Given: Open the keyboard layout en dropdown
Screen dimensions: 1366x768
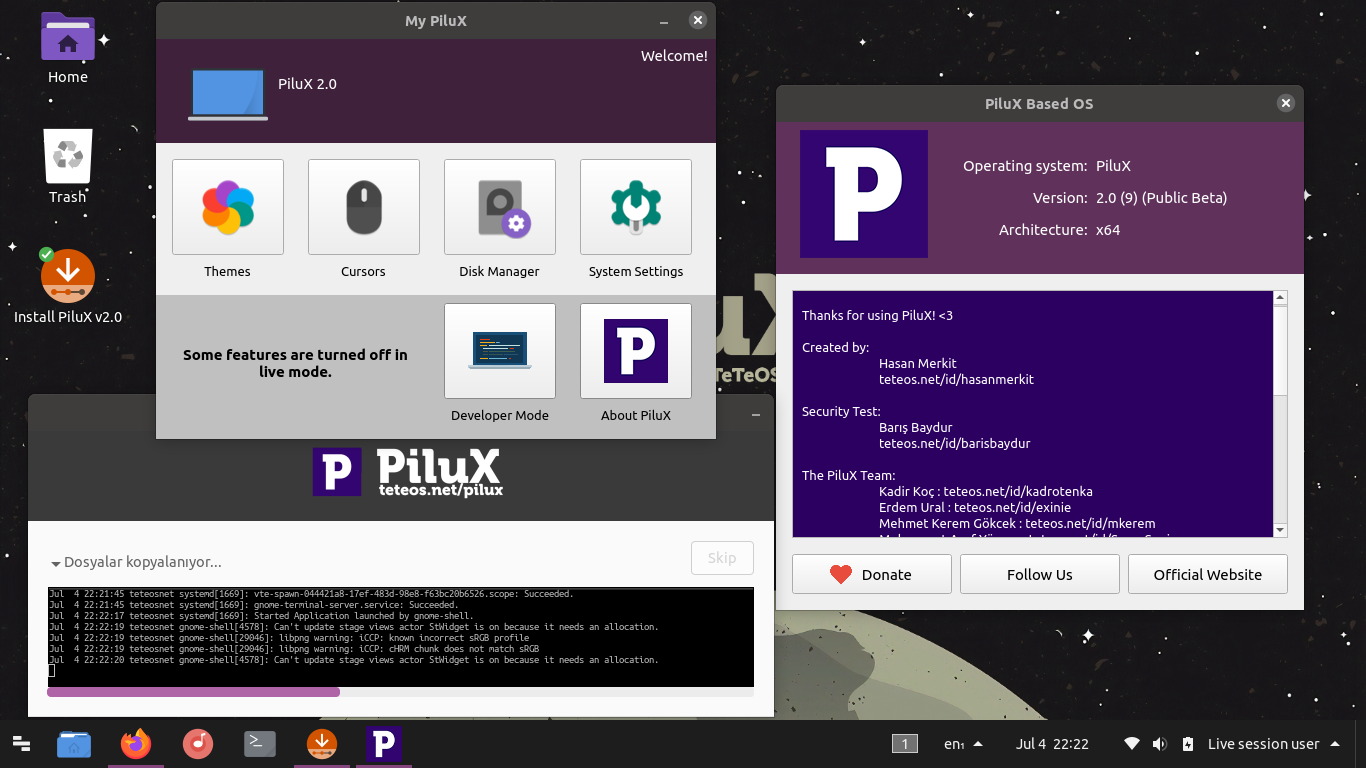Looking at the screenshot, I should 963,744.
